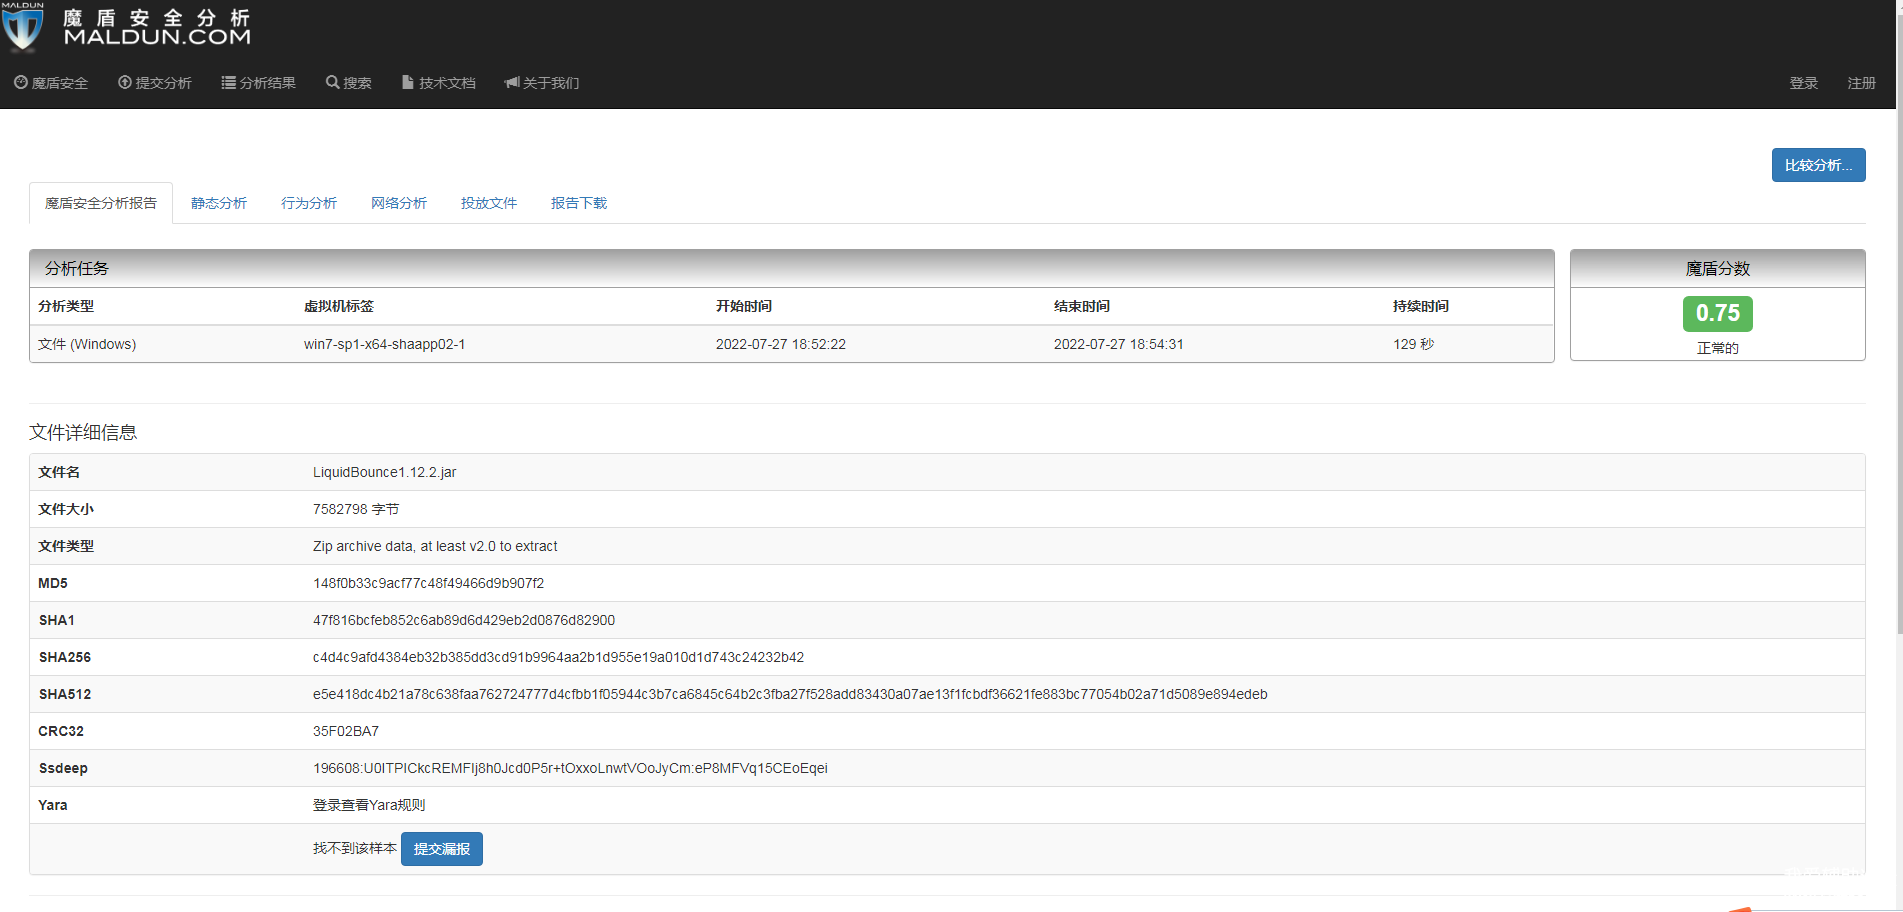1903x912 pixels.
Task: Switch to the 报告下载 tab
Action: [x=579, y=203]
